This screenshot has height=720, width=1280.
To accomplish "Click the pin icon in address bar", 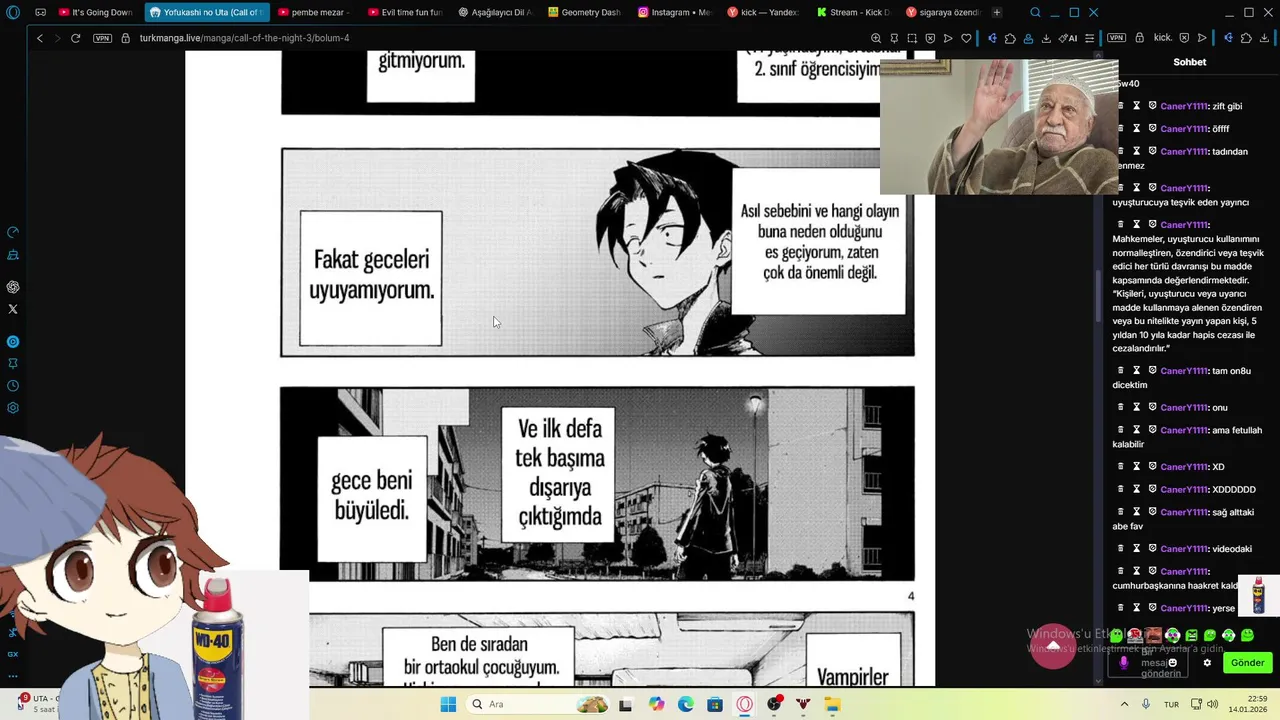I will pos(894,38).
